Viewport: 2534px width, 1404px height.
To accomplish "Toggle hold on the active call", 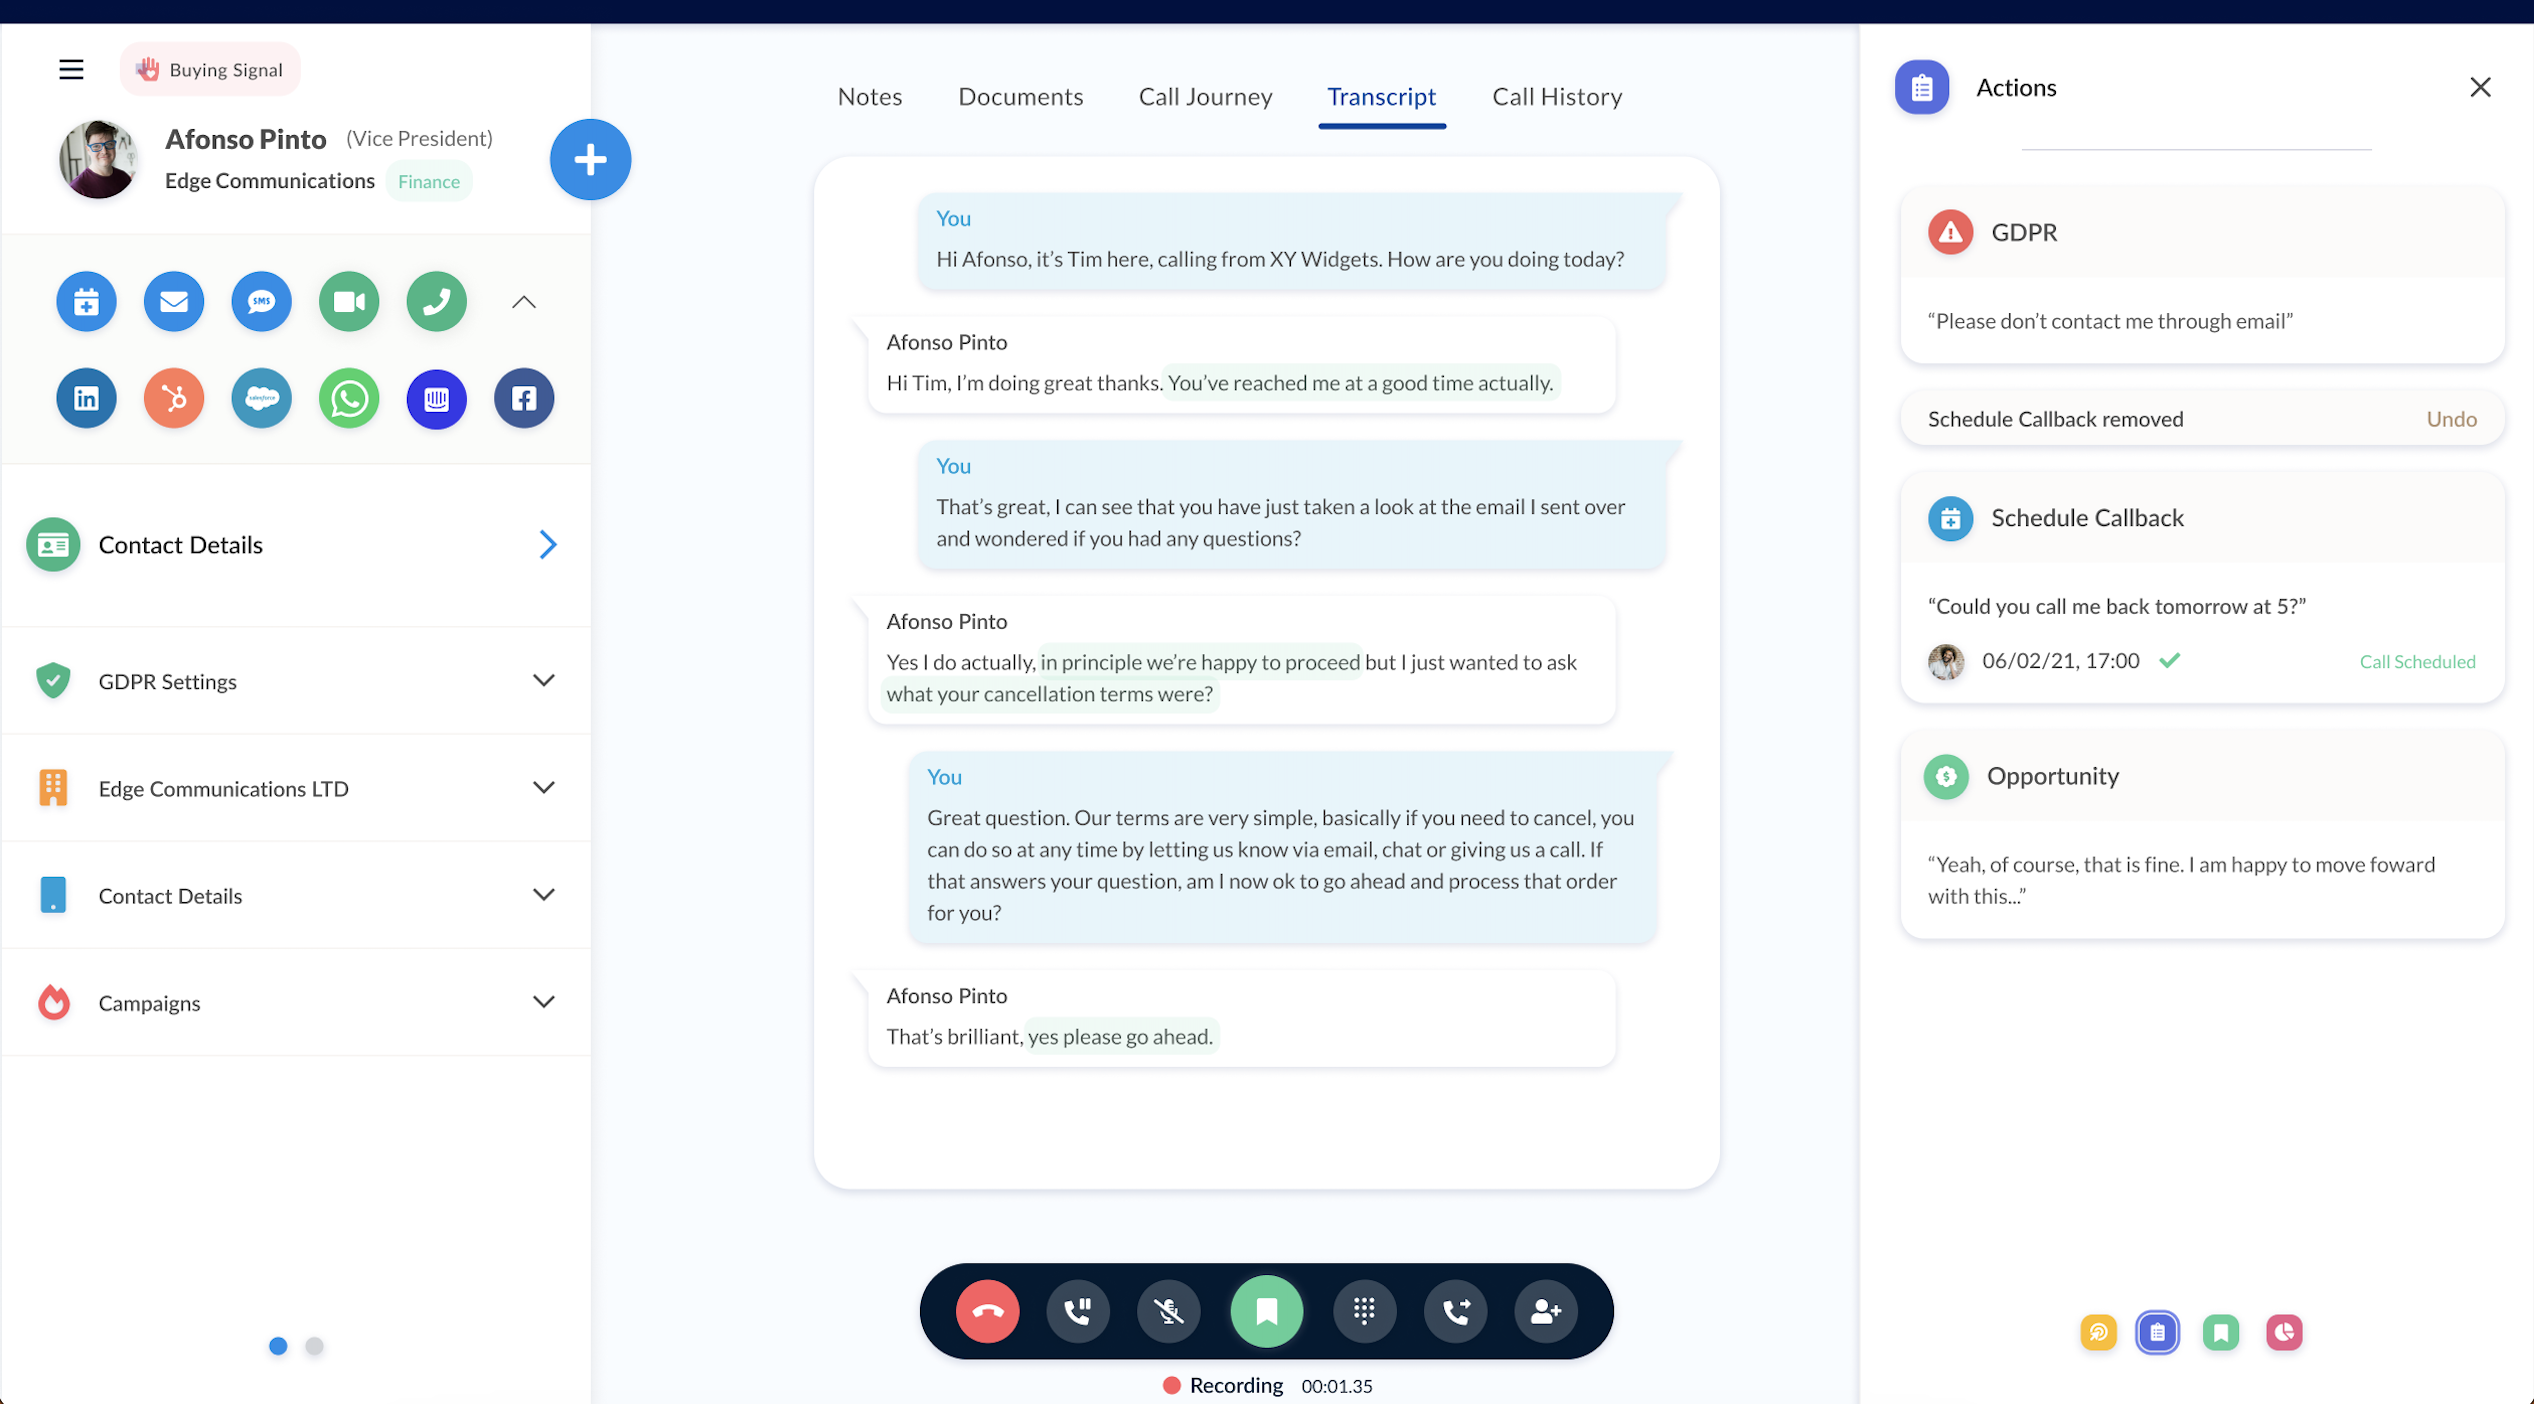I will [x=1078, y=1311].
